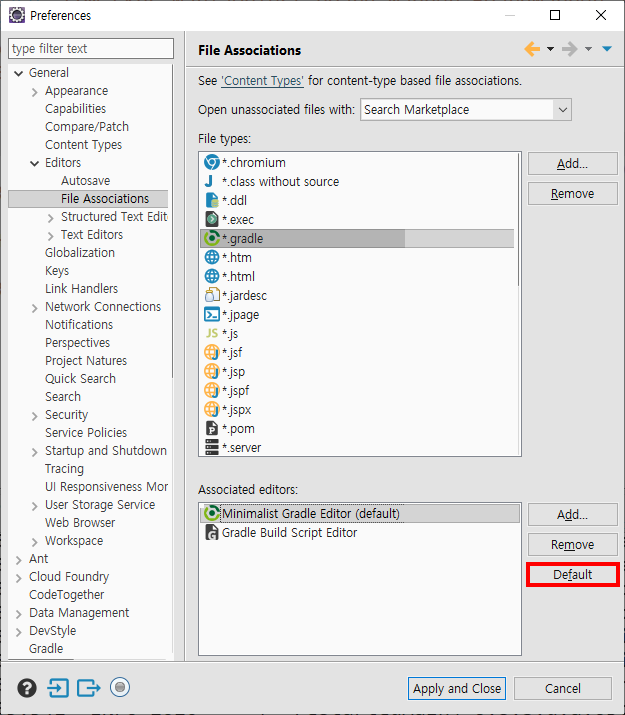
Task: Expand the Structured Text Editors node
Action: click(51, 218)
